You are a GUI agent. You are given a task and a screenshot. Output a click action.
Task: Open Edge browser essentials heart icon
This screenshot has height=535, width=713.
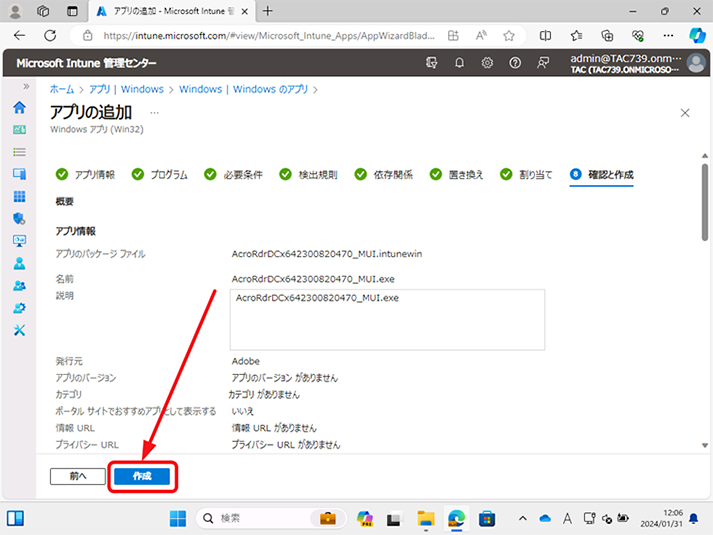click(638, 35)
